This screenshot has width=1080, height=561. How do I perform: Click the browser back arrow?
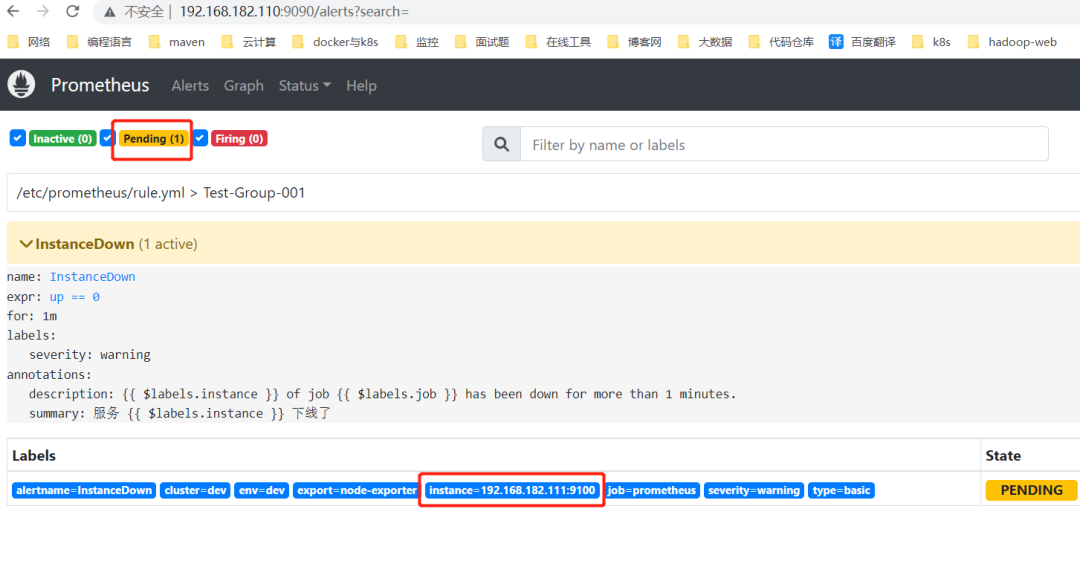point(13,11)
